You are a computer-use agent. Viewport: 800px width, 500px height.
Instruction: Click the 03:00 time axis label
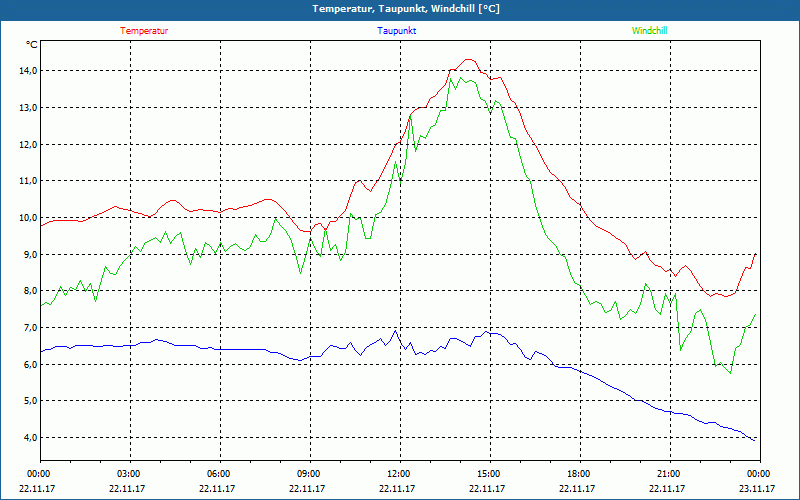pos(130,474)
